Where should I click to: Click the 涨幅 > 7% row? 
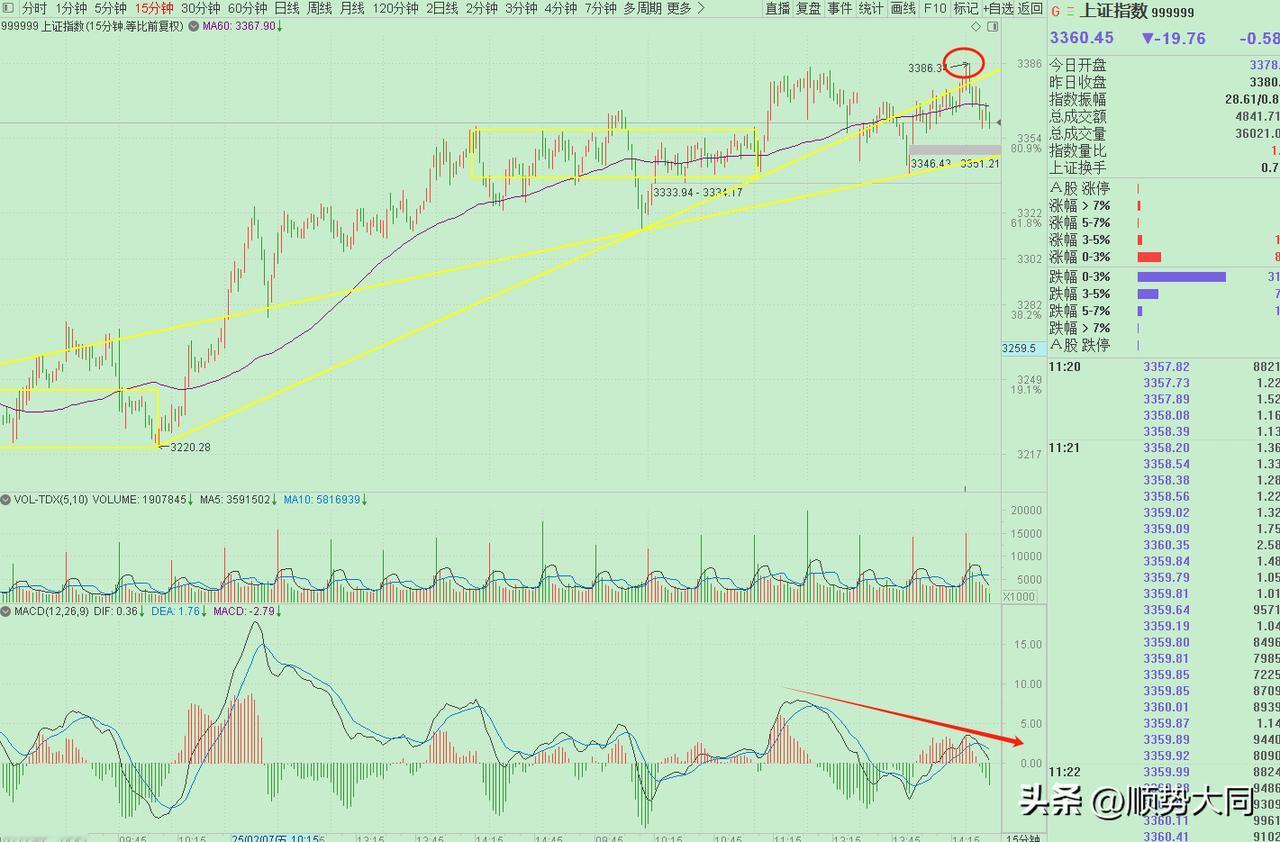point(1164,205)
